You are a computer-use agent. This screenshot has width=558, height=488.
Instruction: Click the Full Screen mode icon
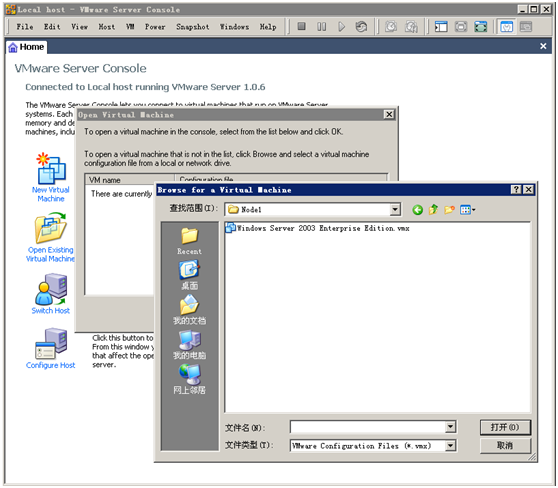pos(480,26)
